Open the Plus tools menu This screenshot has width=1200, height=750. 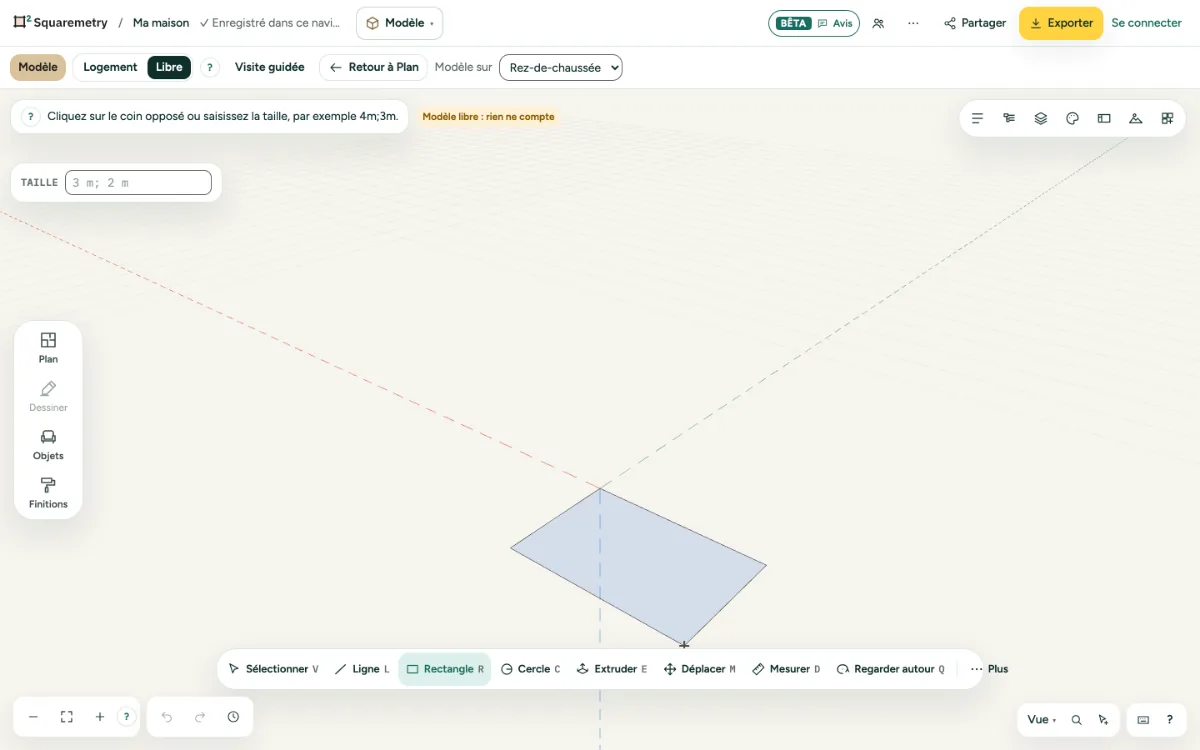[989, 669]
